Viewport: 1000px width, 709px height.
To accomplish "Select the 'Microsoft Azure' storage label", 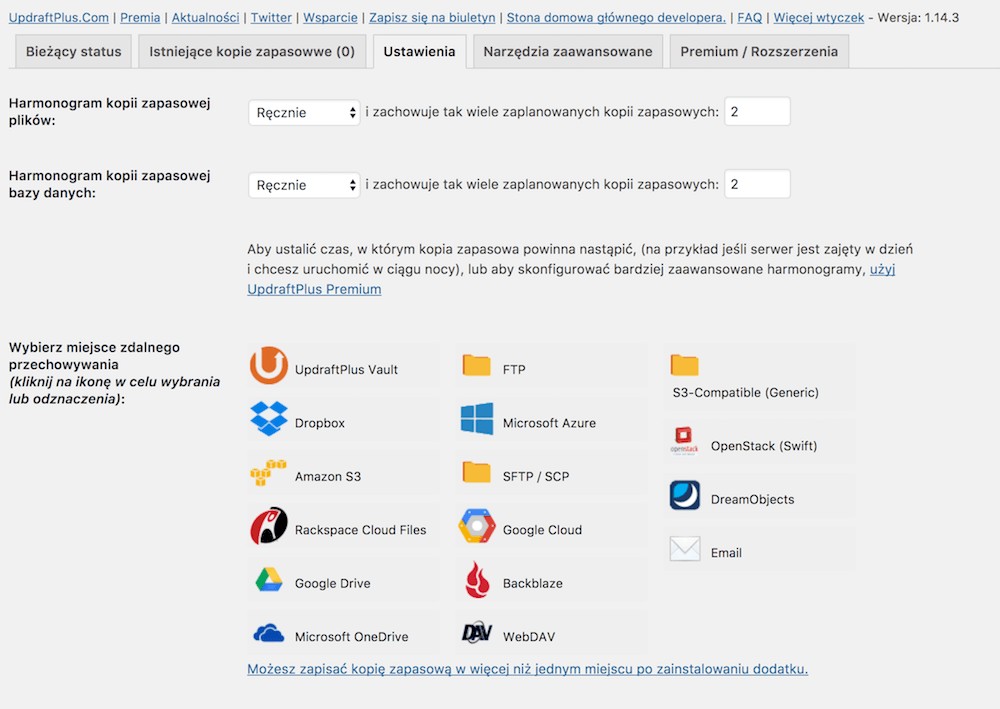I will 549,423.
